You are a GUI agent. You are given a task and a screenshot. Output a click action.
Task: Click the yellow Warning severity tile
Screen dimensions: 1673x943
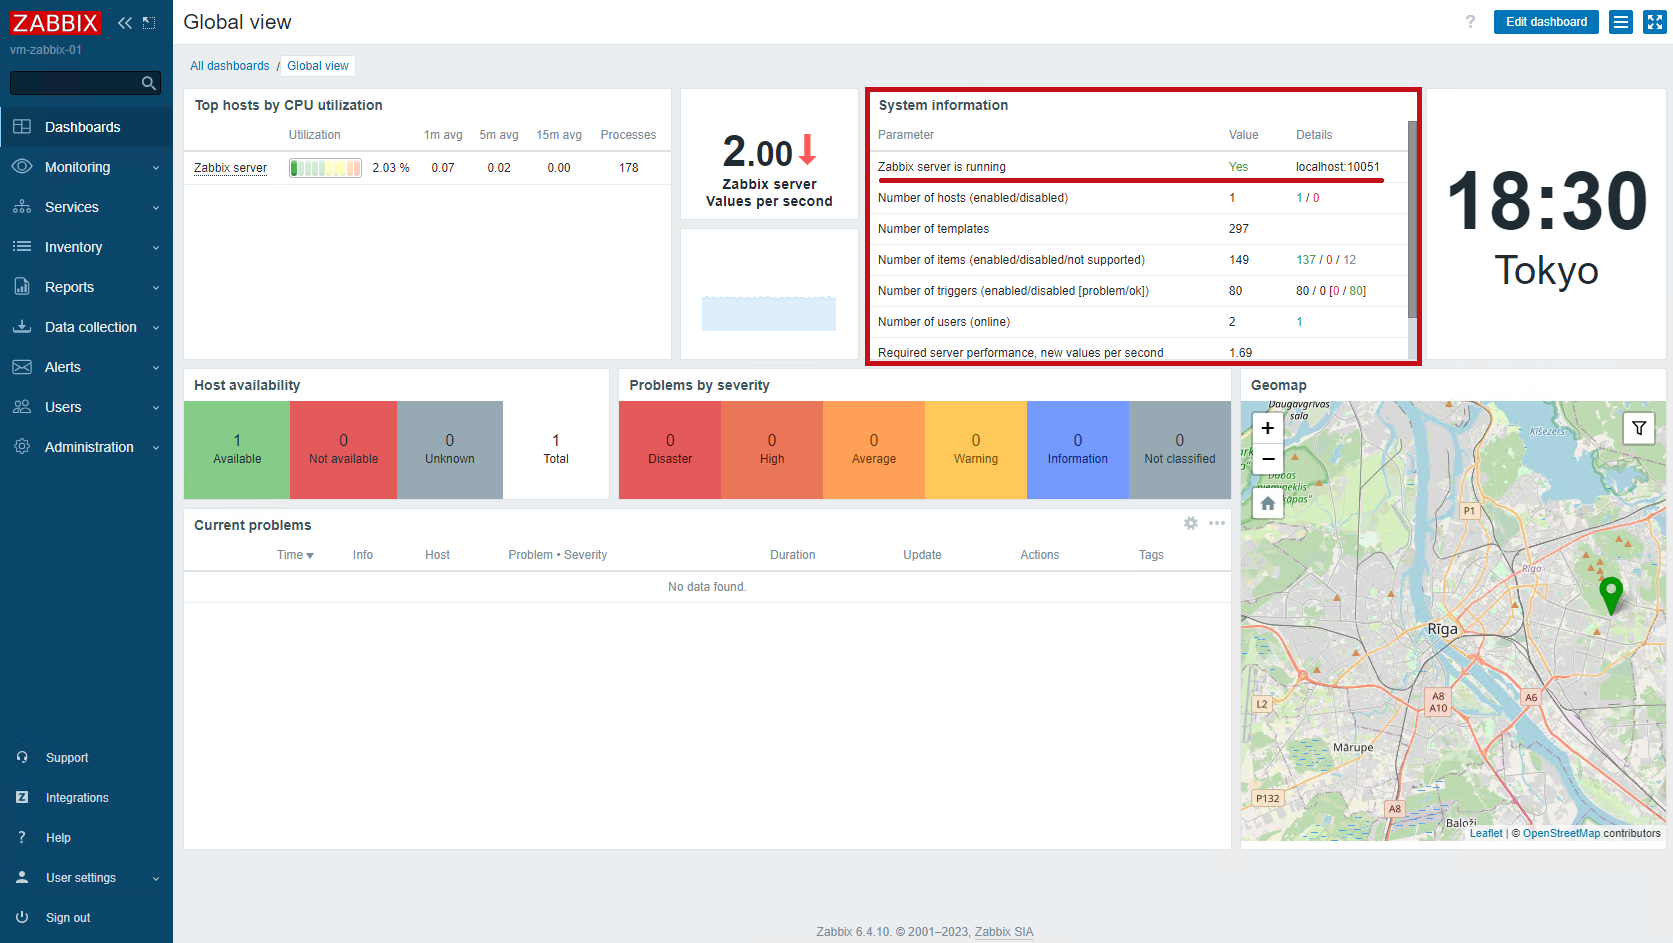click(976, 450)
